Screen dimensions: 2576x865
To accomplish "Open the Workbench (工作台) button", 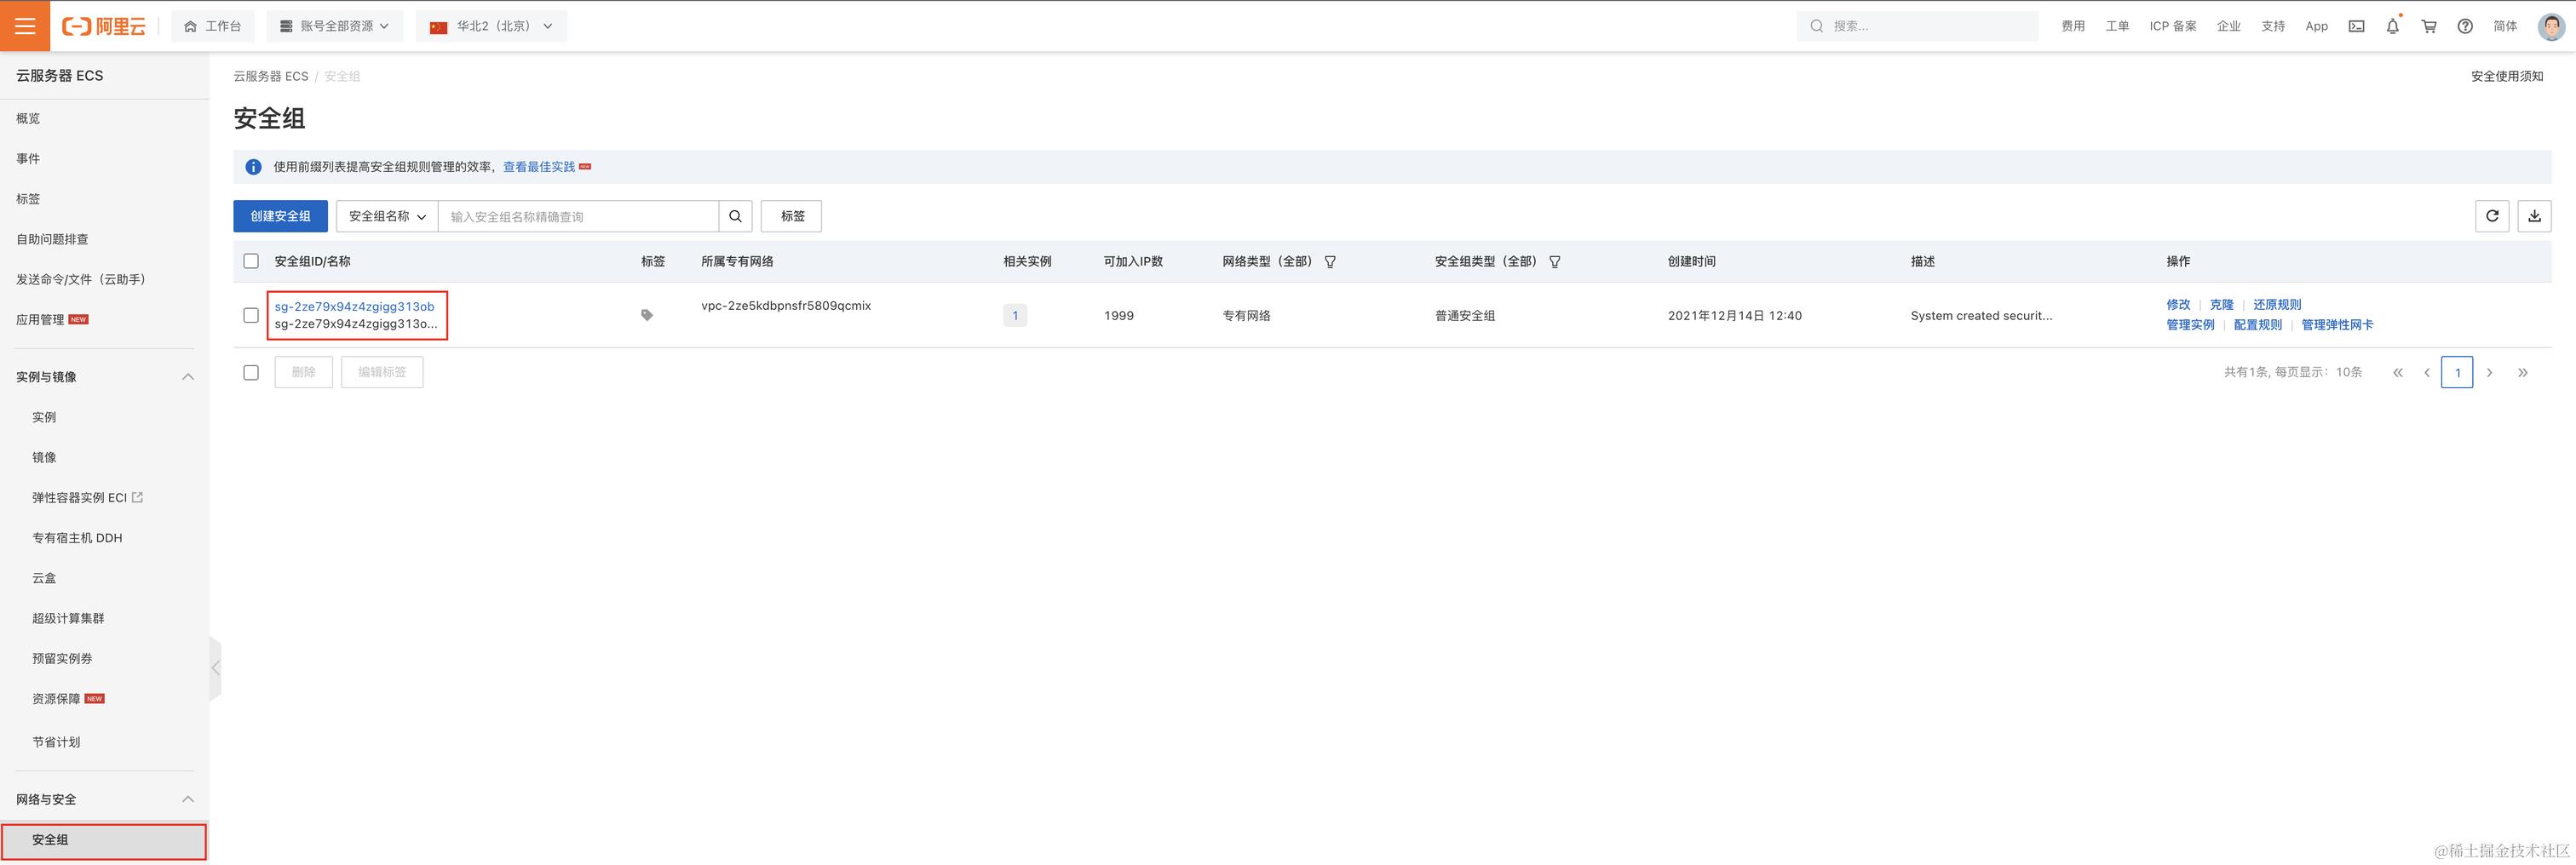I will click(x=213, y=26).
